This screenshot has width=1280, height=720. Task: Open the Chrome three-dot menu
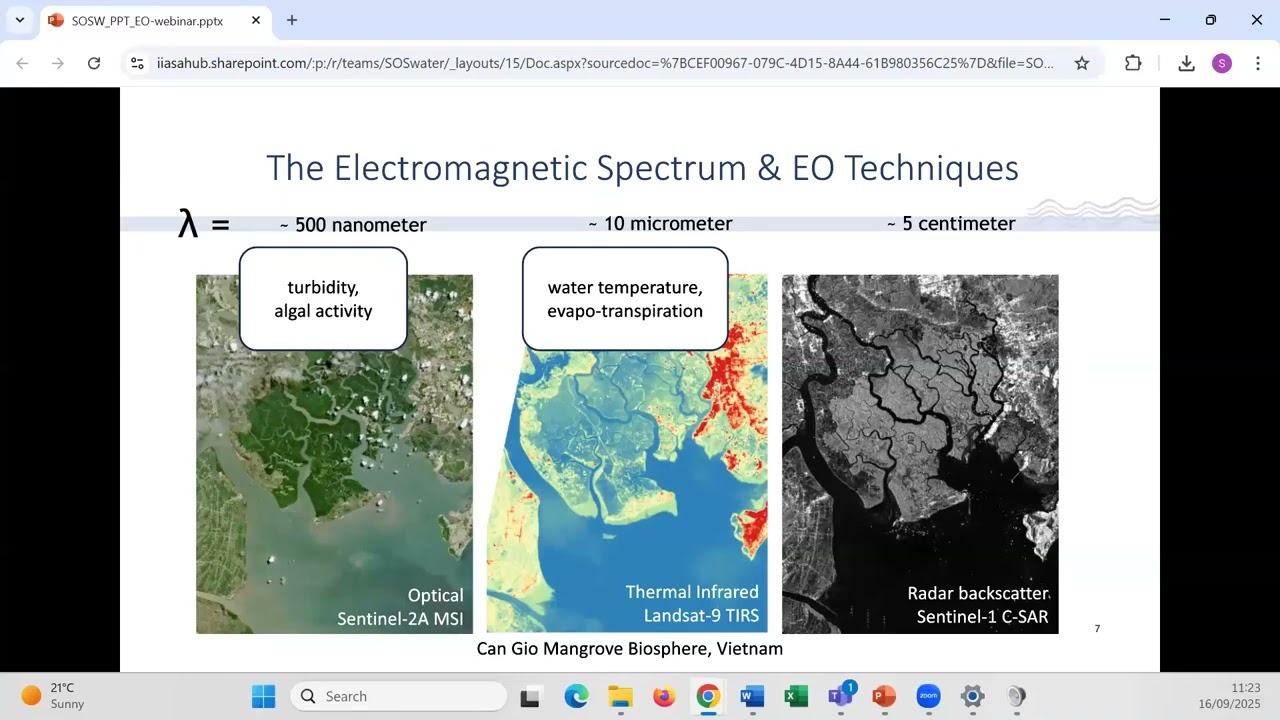[1256, 63]
